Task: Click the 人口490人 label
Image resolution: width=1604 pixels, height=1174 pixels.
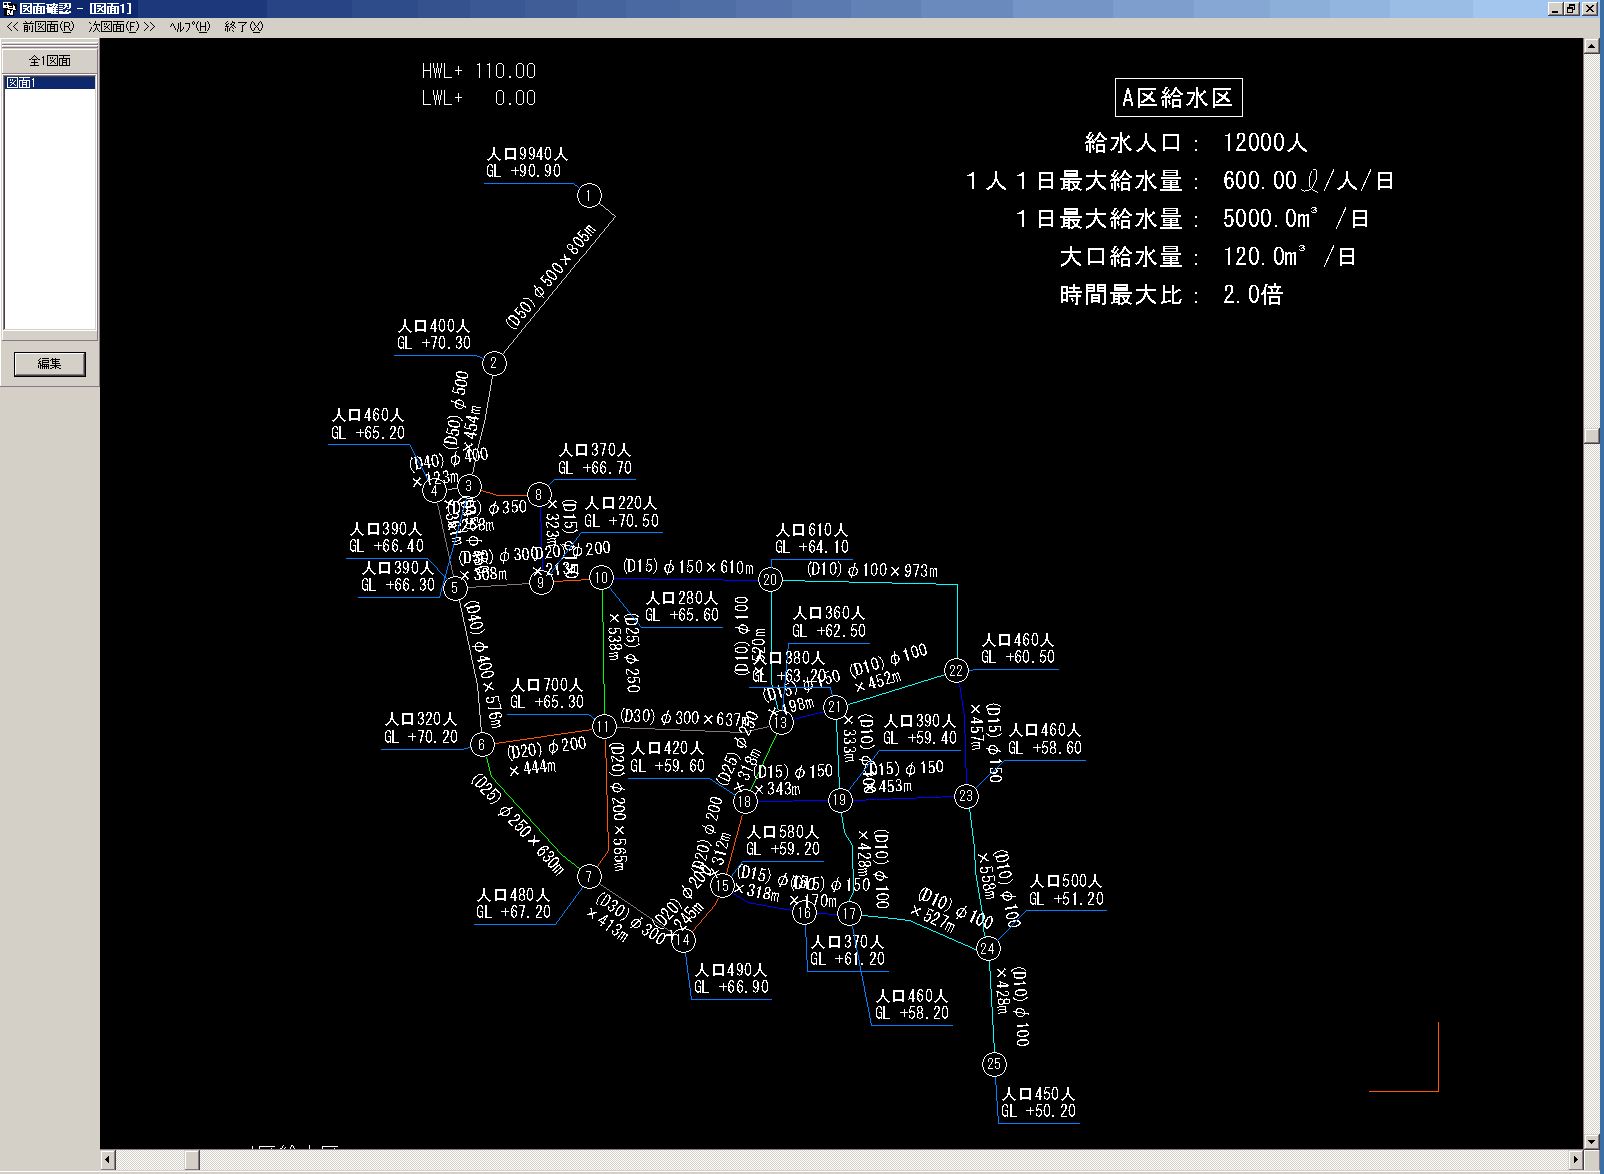Action: [731, 970]
